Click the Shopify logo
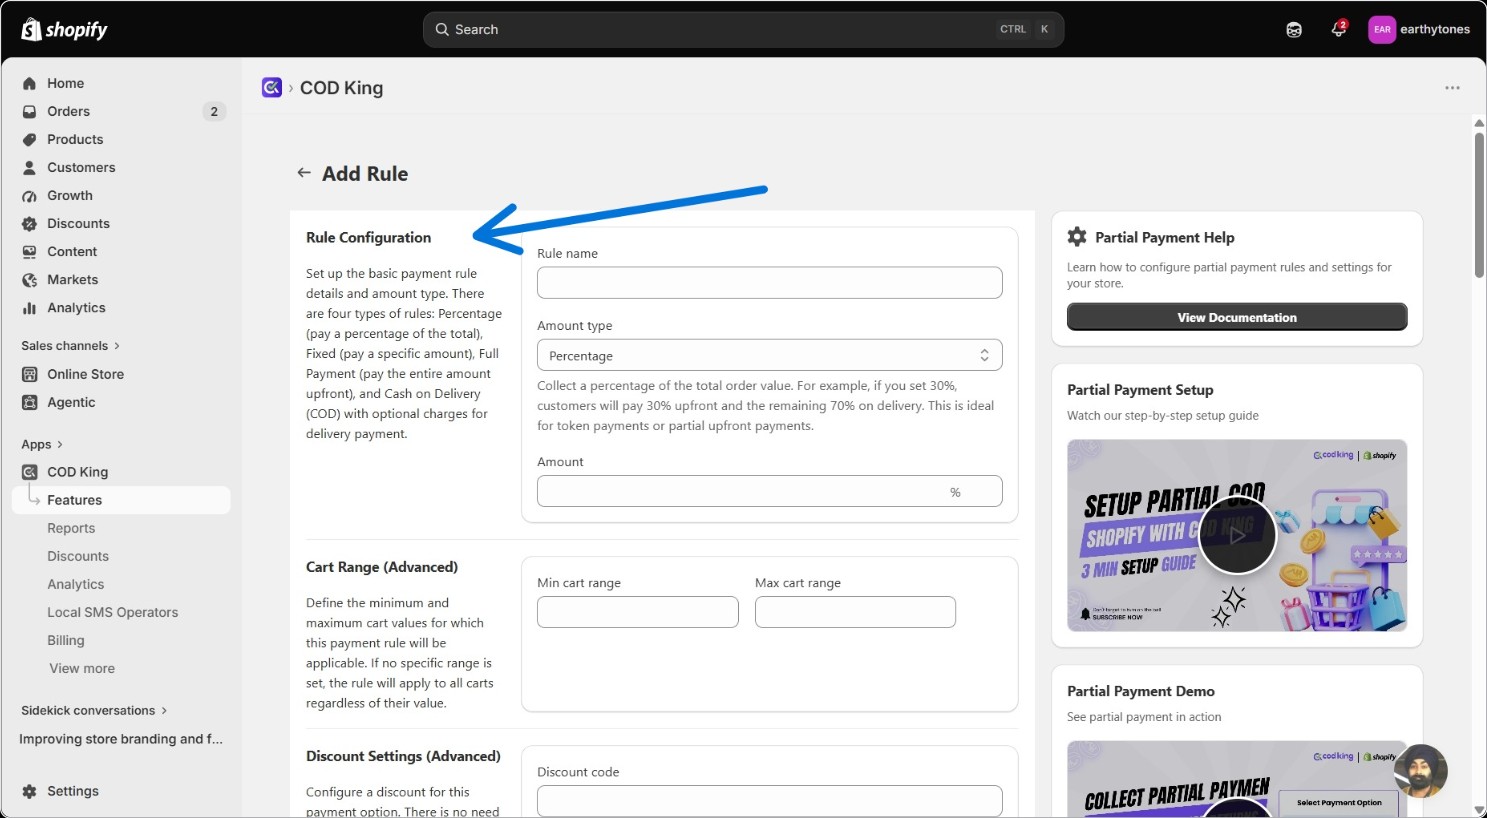 [x=64, y=29]
